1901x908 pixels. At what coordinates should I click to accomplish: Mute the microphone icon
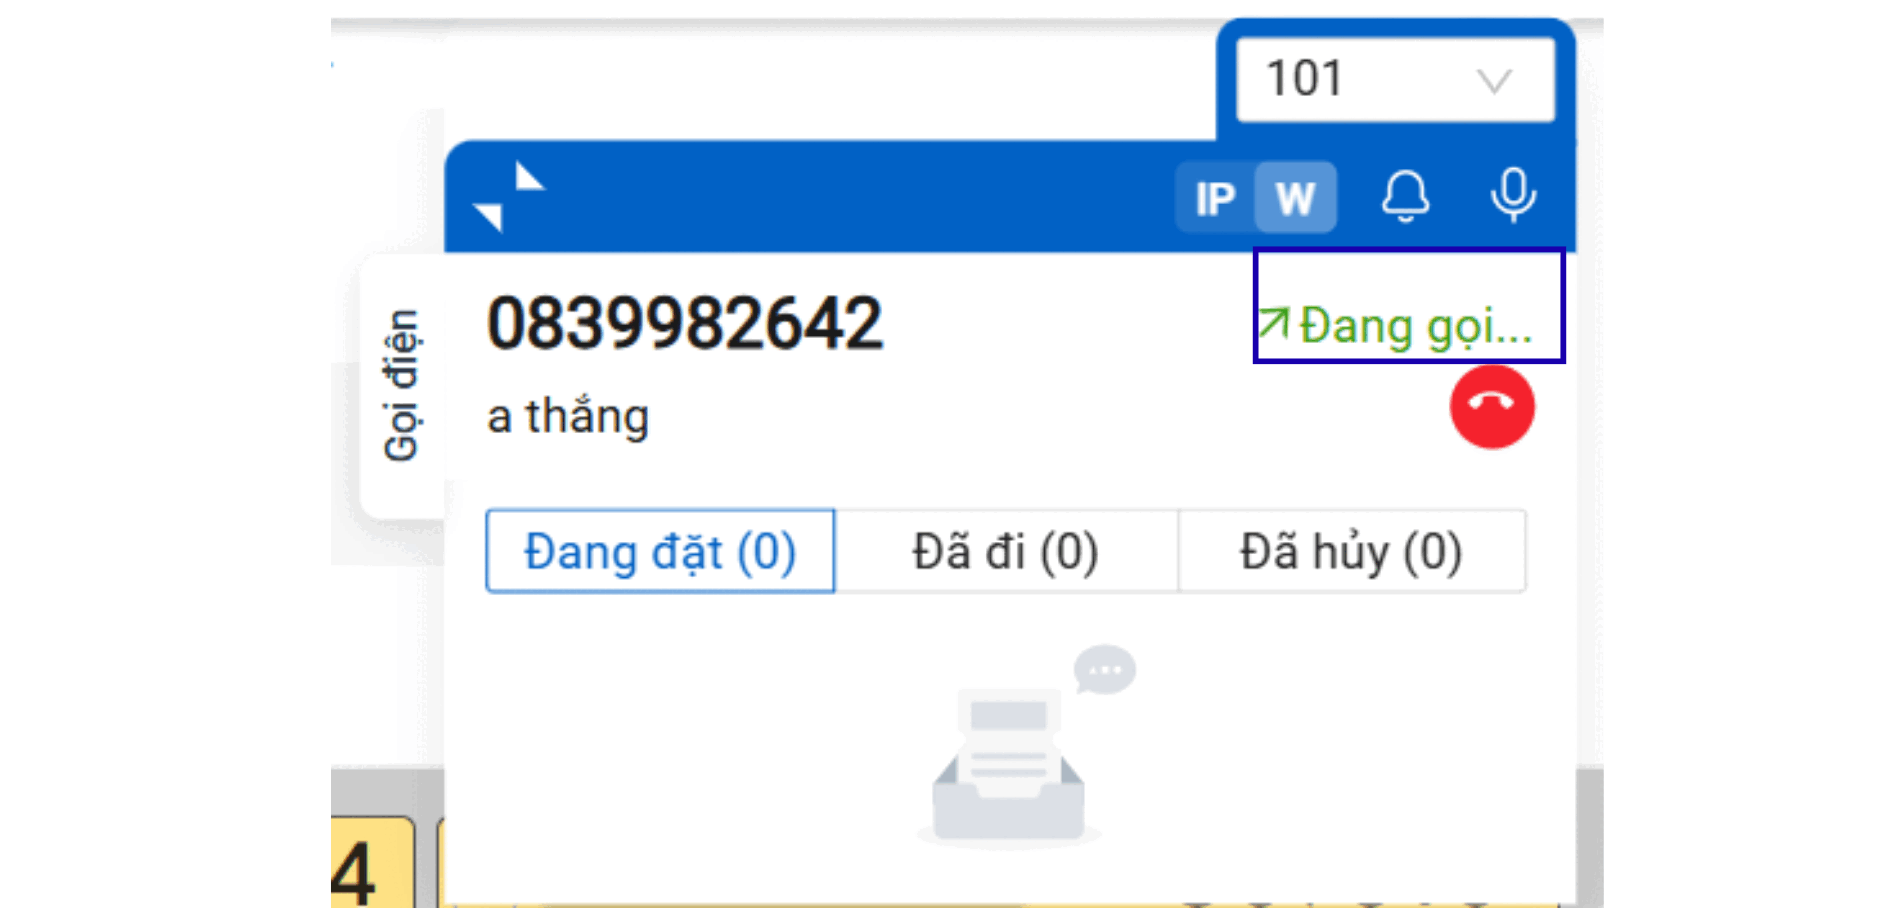1513,195
